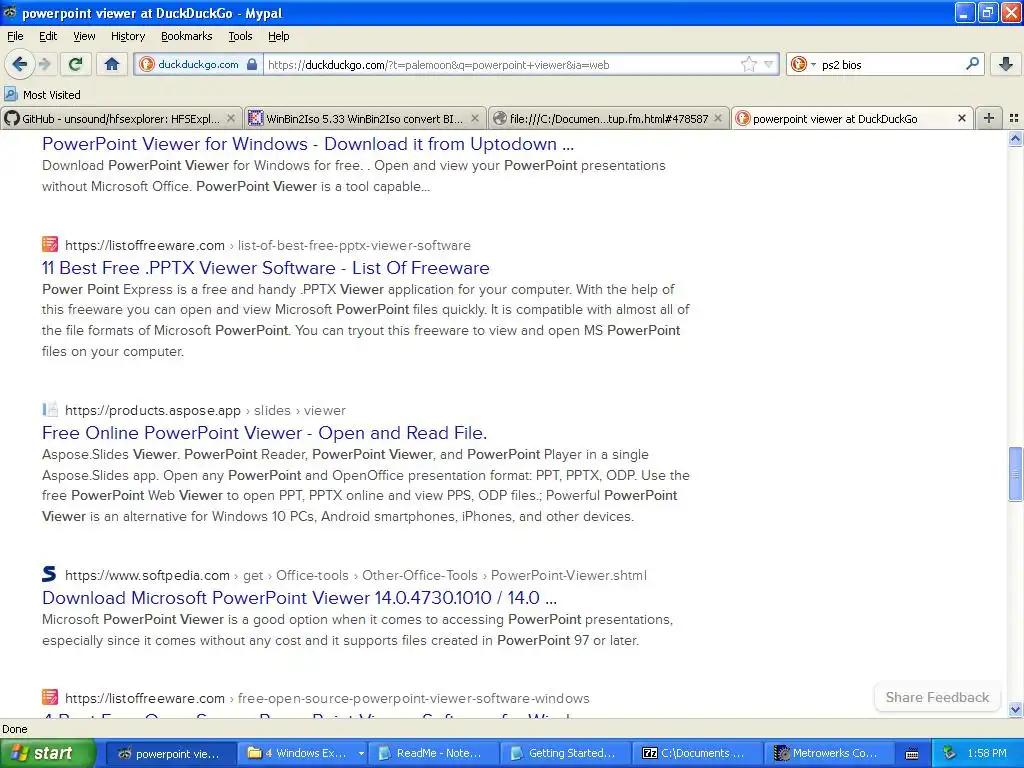Open PowerPoint Viewer for Windows Uptodown result
1024x768 pixels.
coord(308,144)
